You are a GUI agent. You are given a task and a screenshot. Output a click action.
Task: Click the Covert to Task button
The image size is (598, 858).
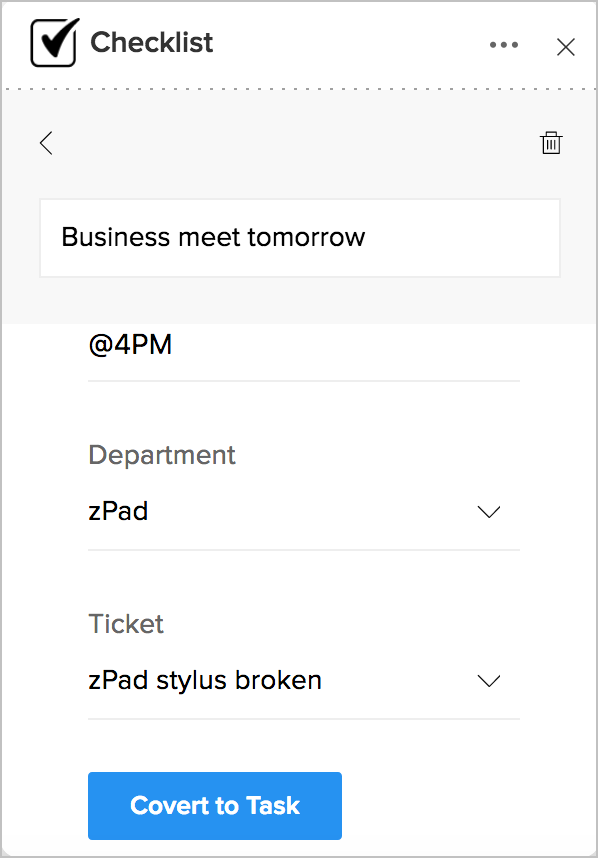215,805
